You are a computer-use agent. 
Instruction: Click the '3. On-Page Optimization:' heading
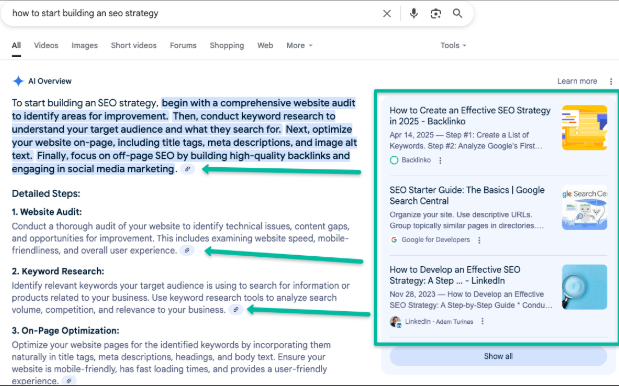65,330
